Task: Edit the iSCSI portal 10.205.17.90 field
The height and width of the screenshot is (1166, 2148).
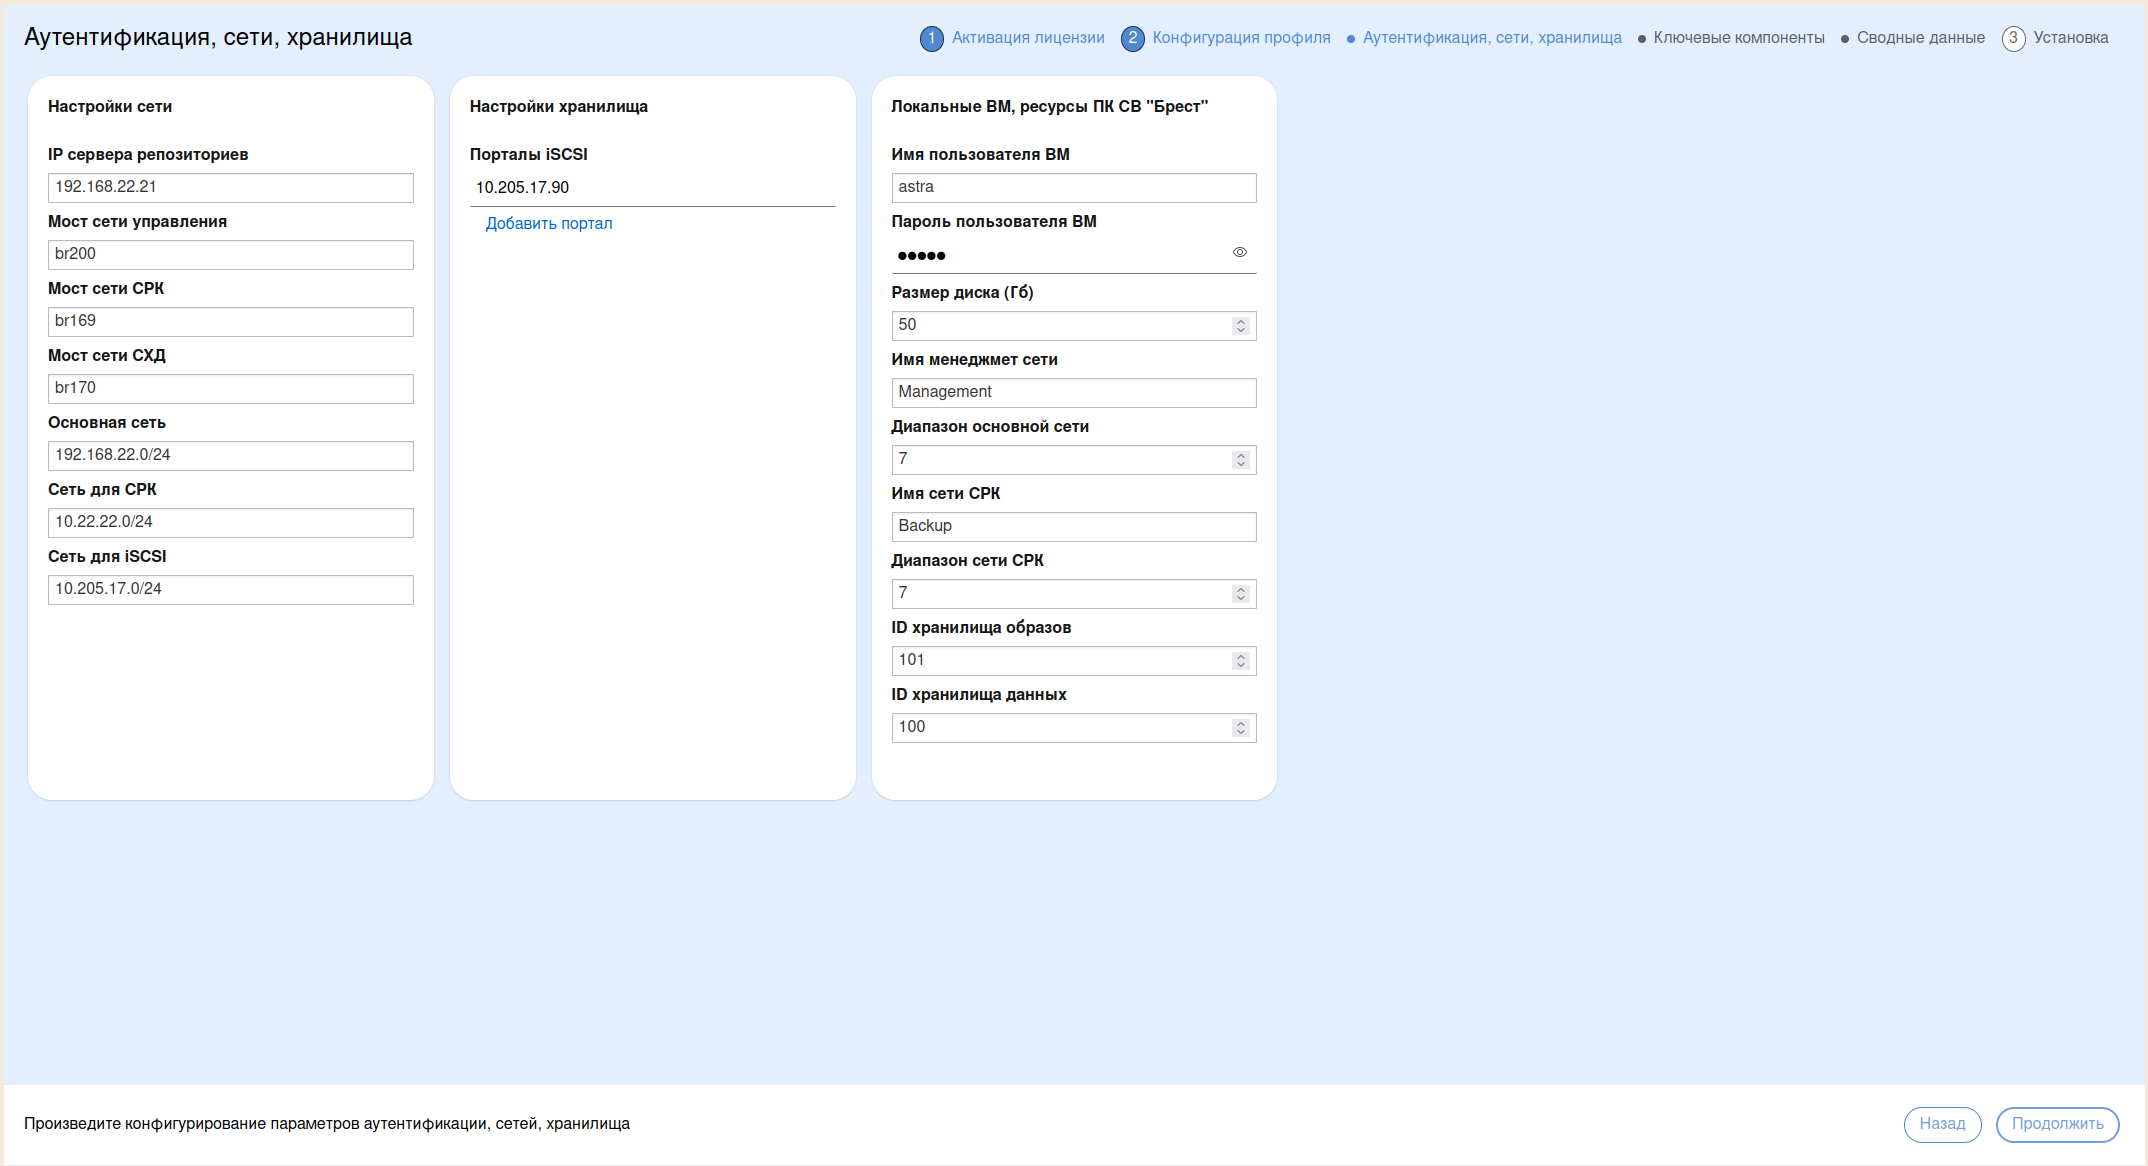Action: (x=653, y=188)
